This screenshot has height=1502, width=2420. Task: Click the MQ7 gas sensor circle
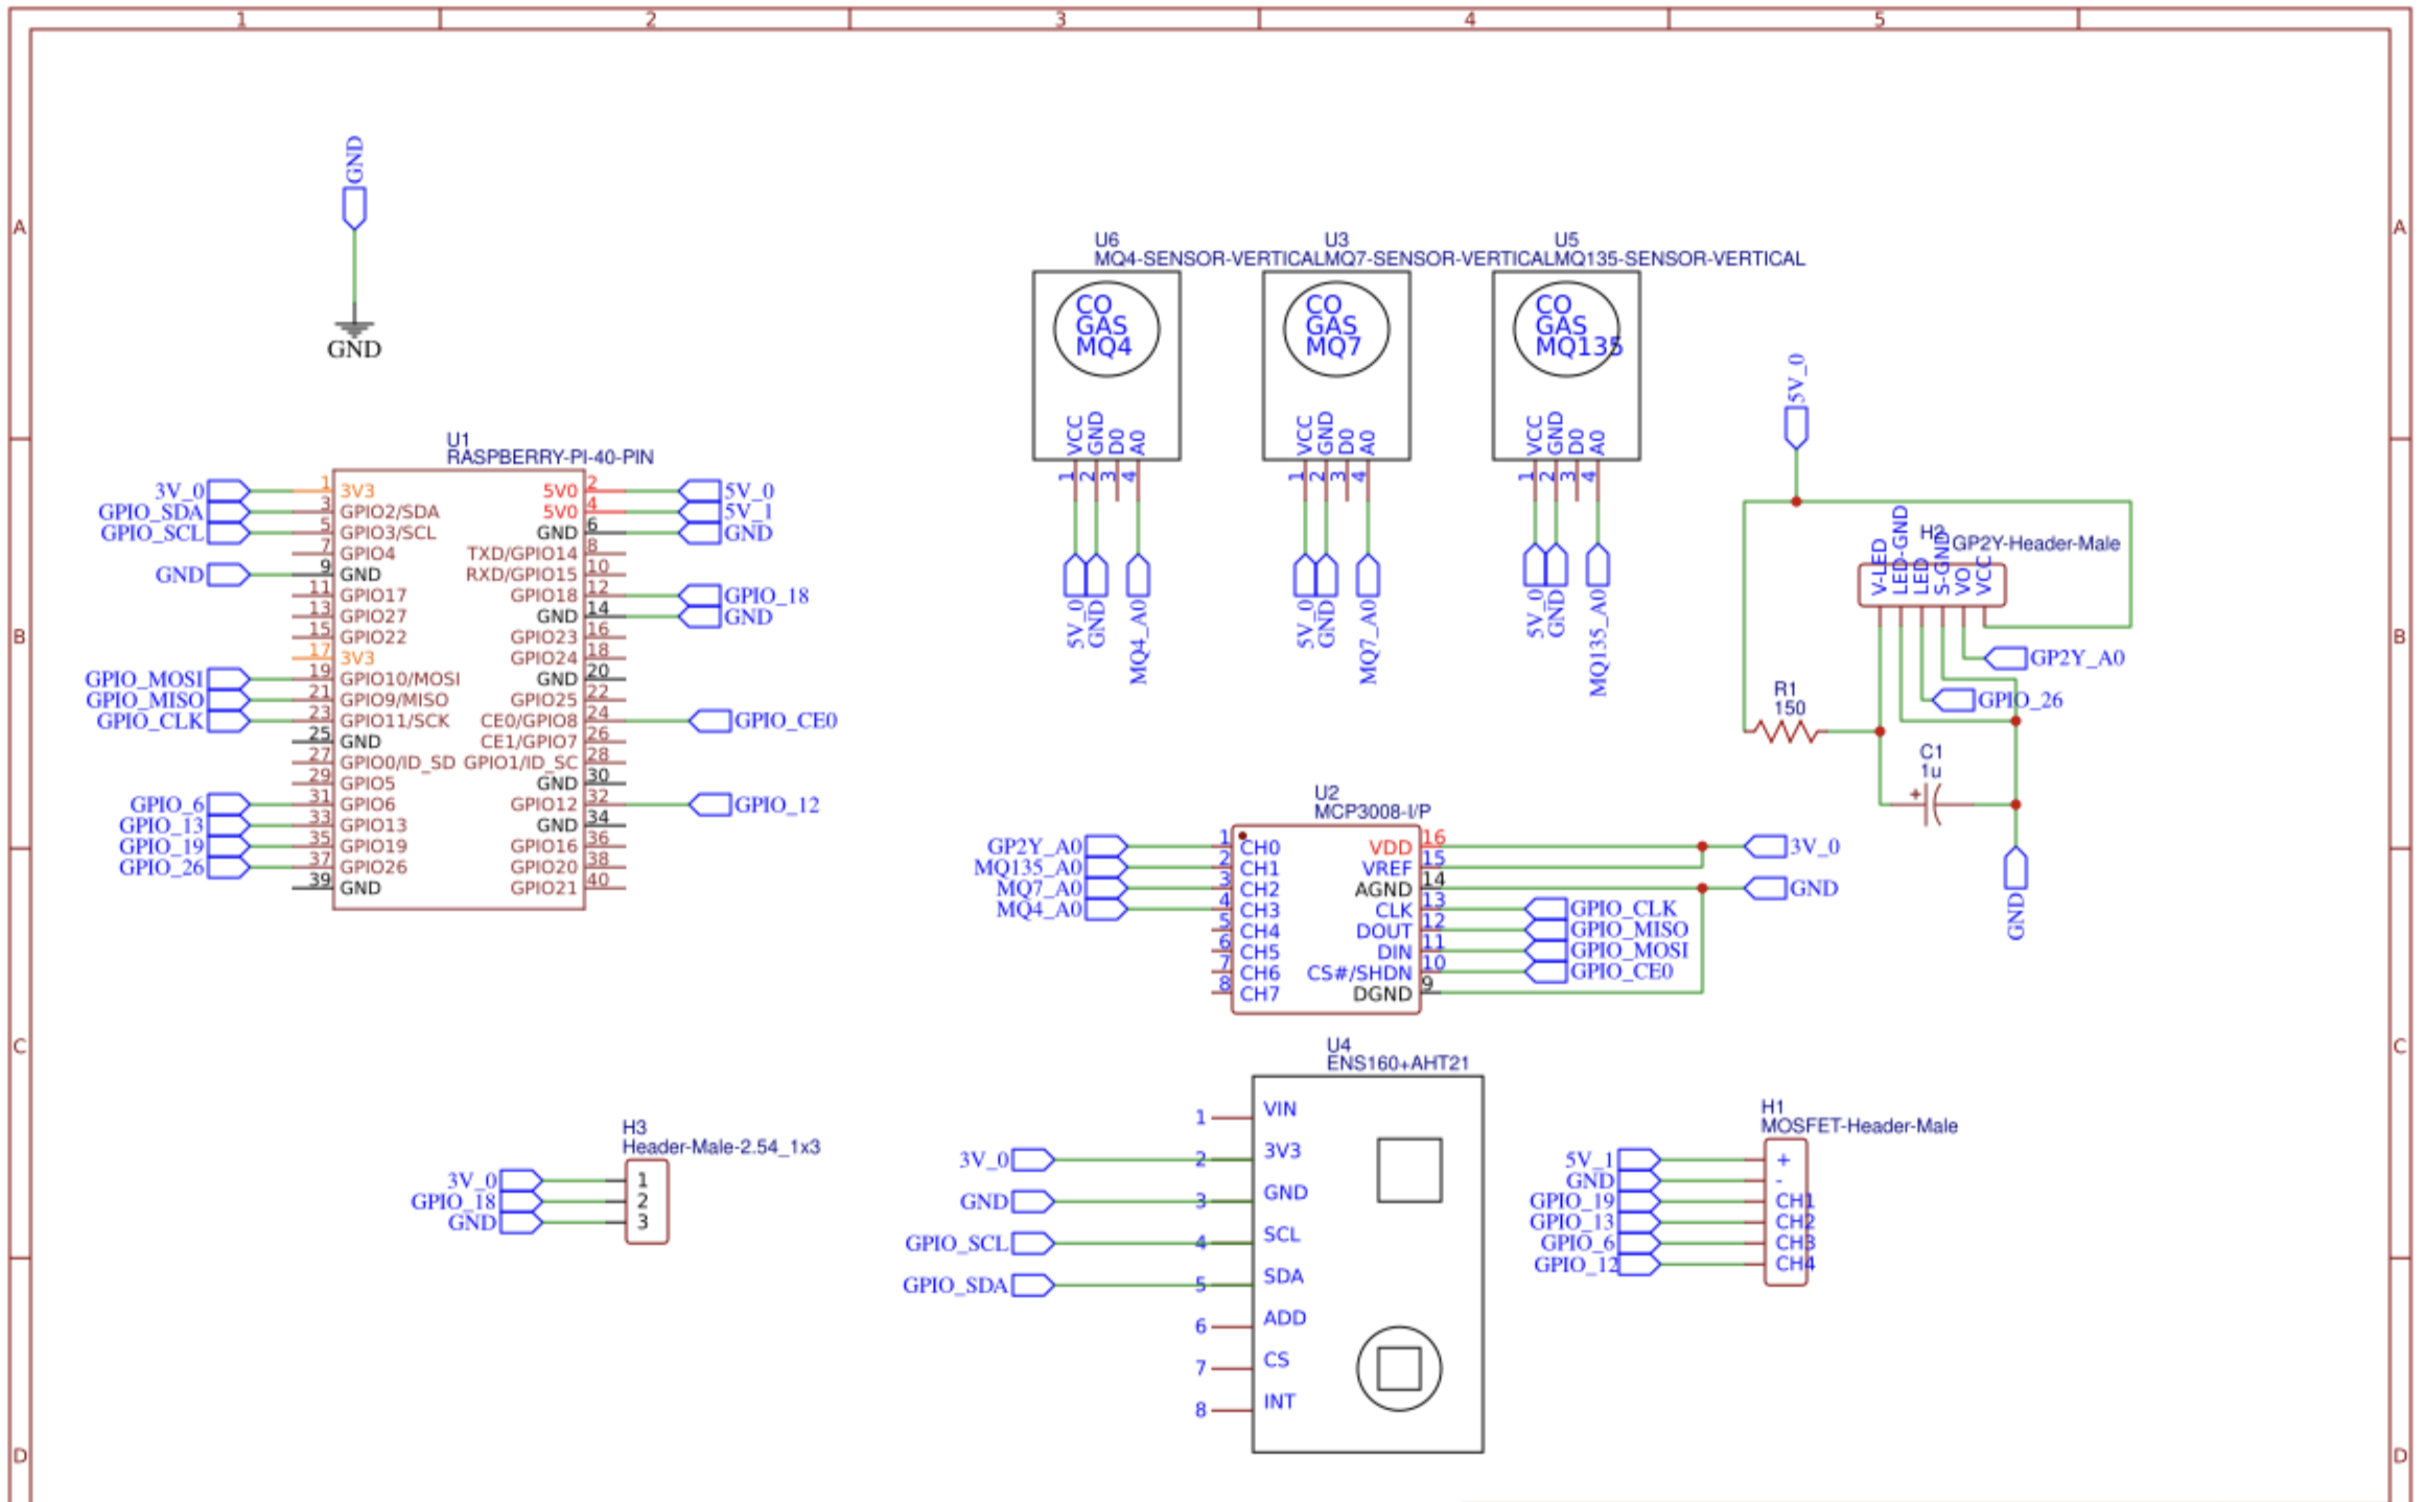pos(1335,328)
